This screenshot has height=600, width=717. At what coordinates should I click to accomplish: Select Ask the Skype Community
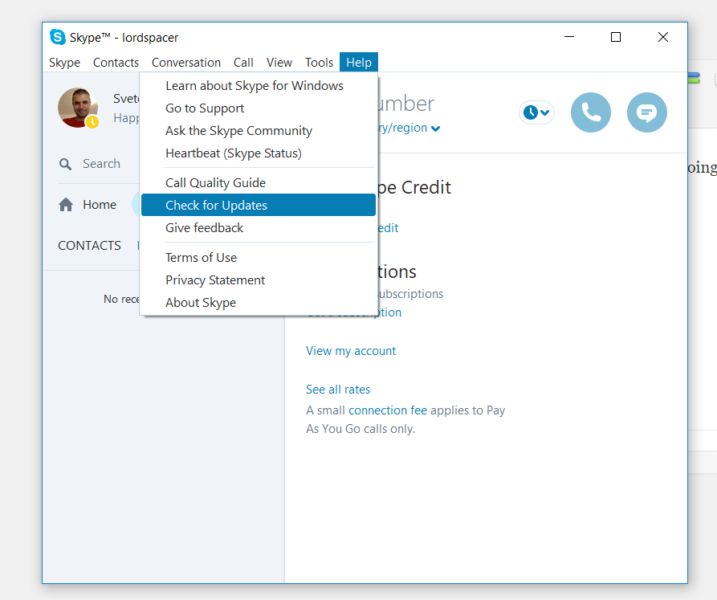[258, 130]
